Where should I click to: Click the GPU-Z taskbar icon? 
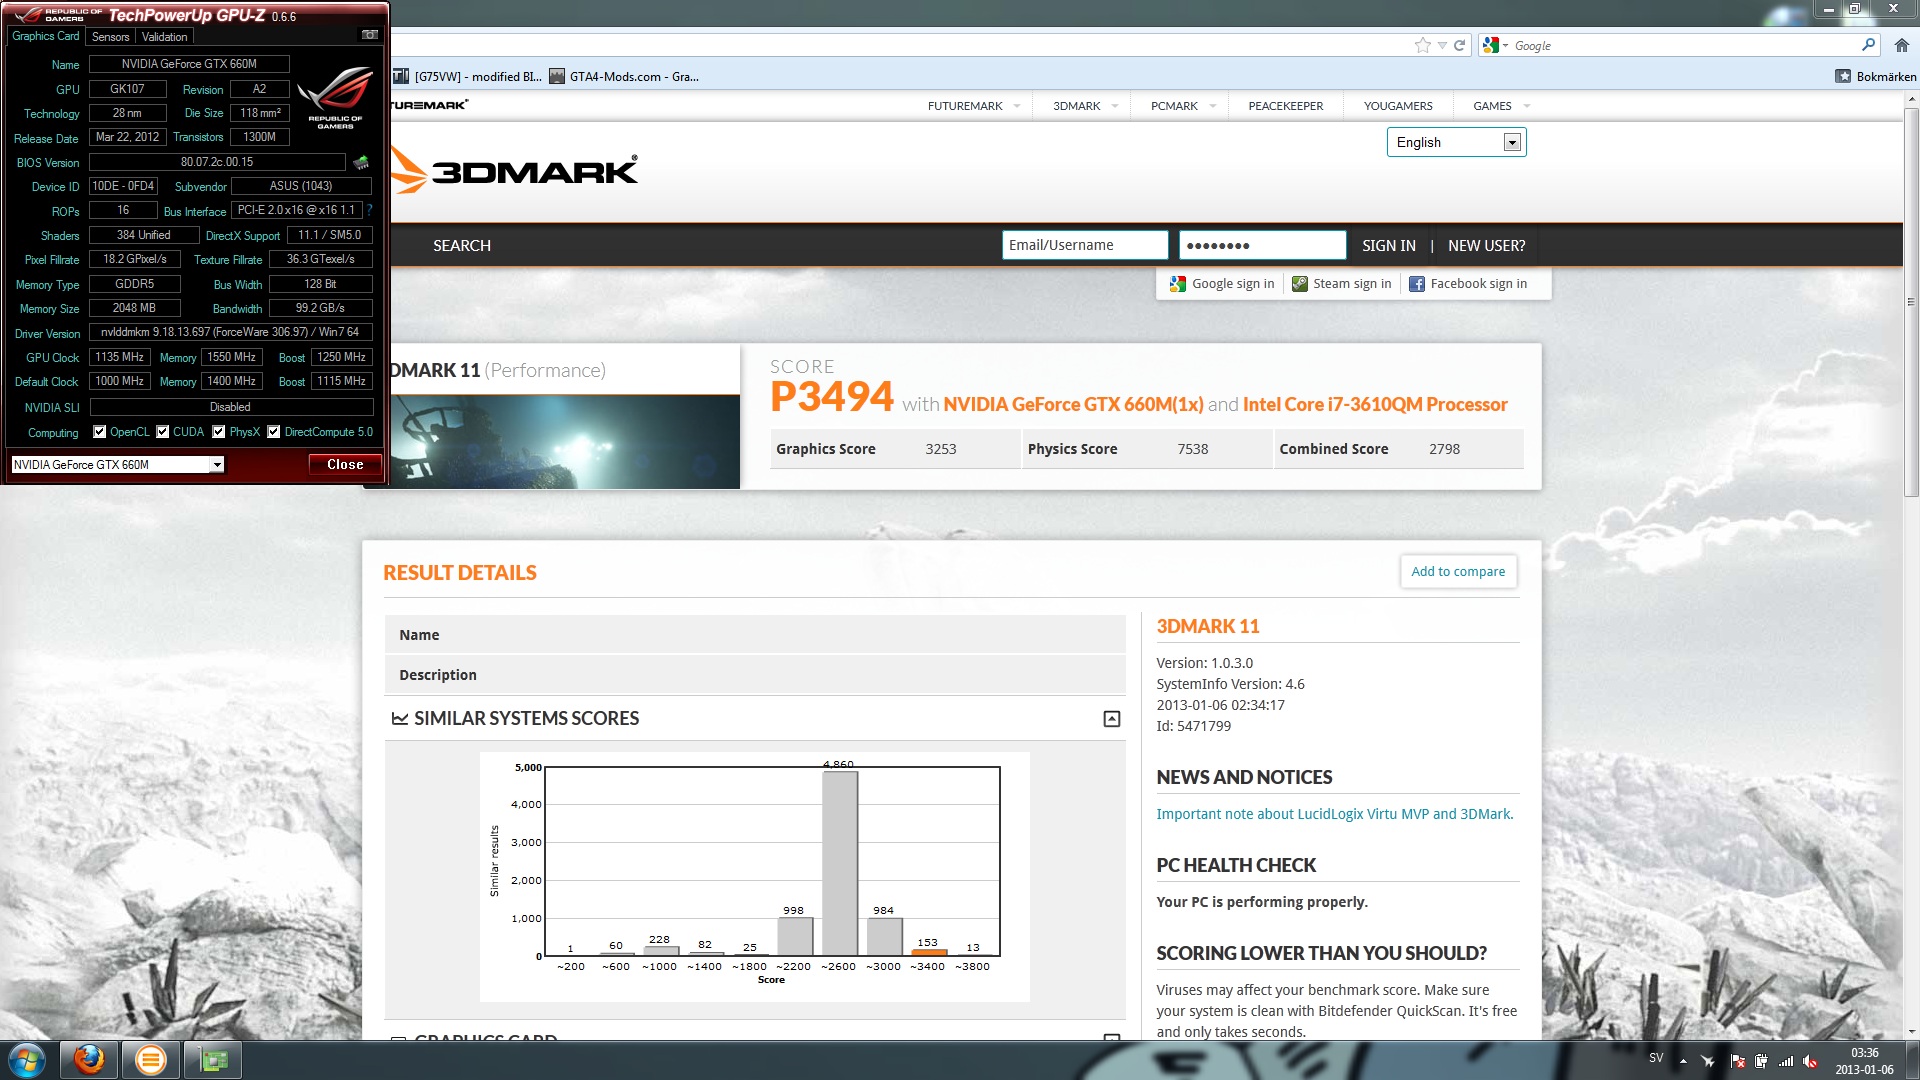click(213, 1060)
